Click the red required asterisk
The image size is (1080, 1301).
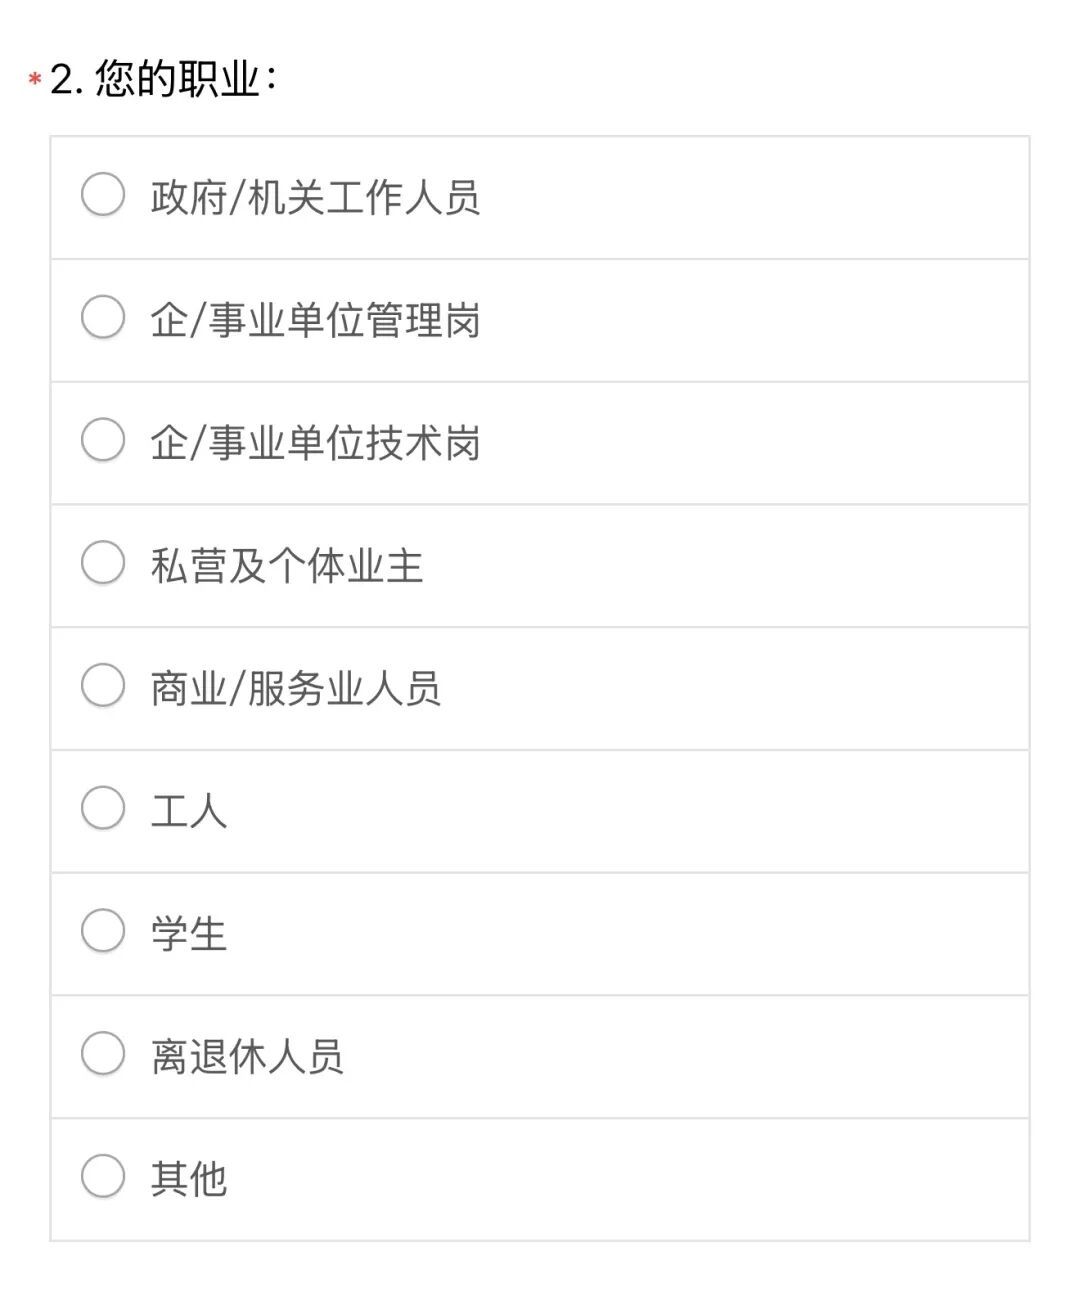tap(35, 79)
